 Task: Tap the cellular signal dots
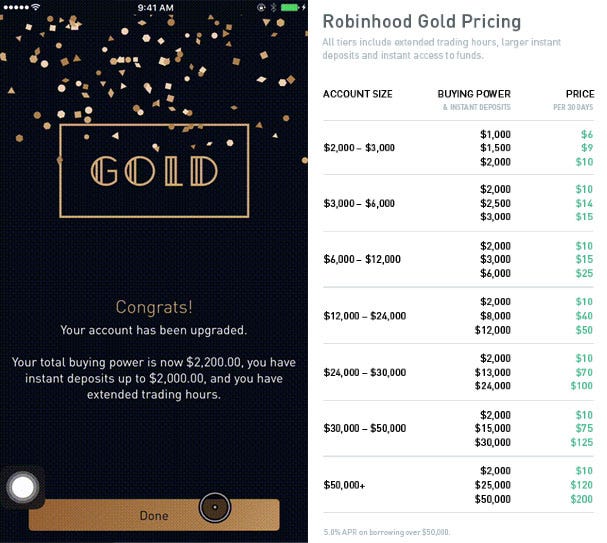pyautogui.click(x=16, y=7)
